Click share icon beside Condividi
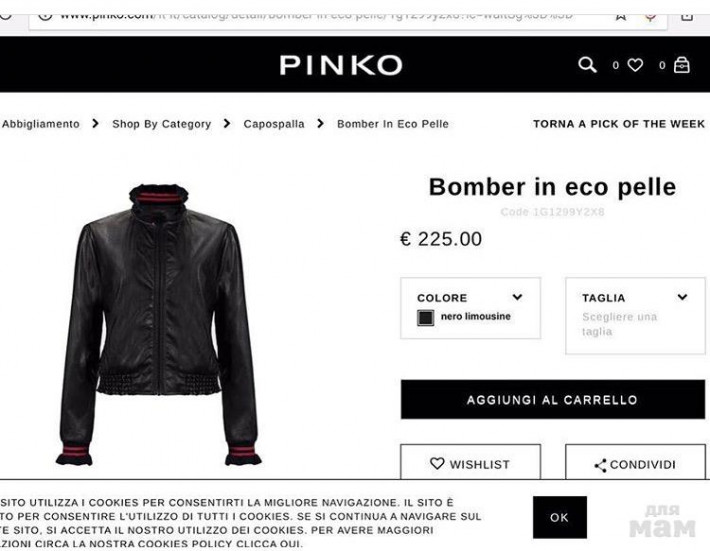This screenshot has width=710, height=551. click(x=600, y=465)
